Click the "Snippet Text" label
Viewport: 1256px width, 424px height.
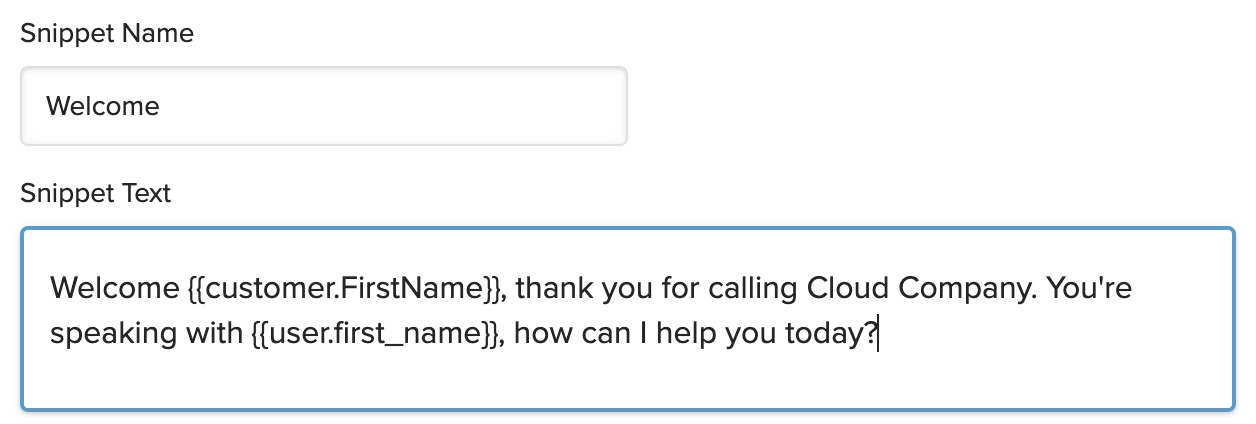pyautogui.click(x=96, y=193)
